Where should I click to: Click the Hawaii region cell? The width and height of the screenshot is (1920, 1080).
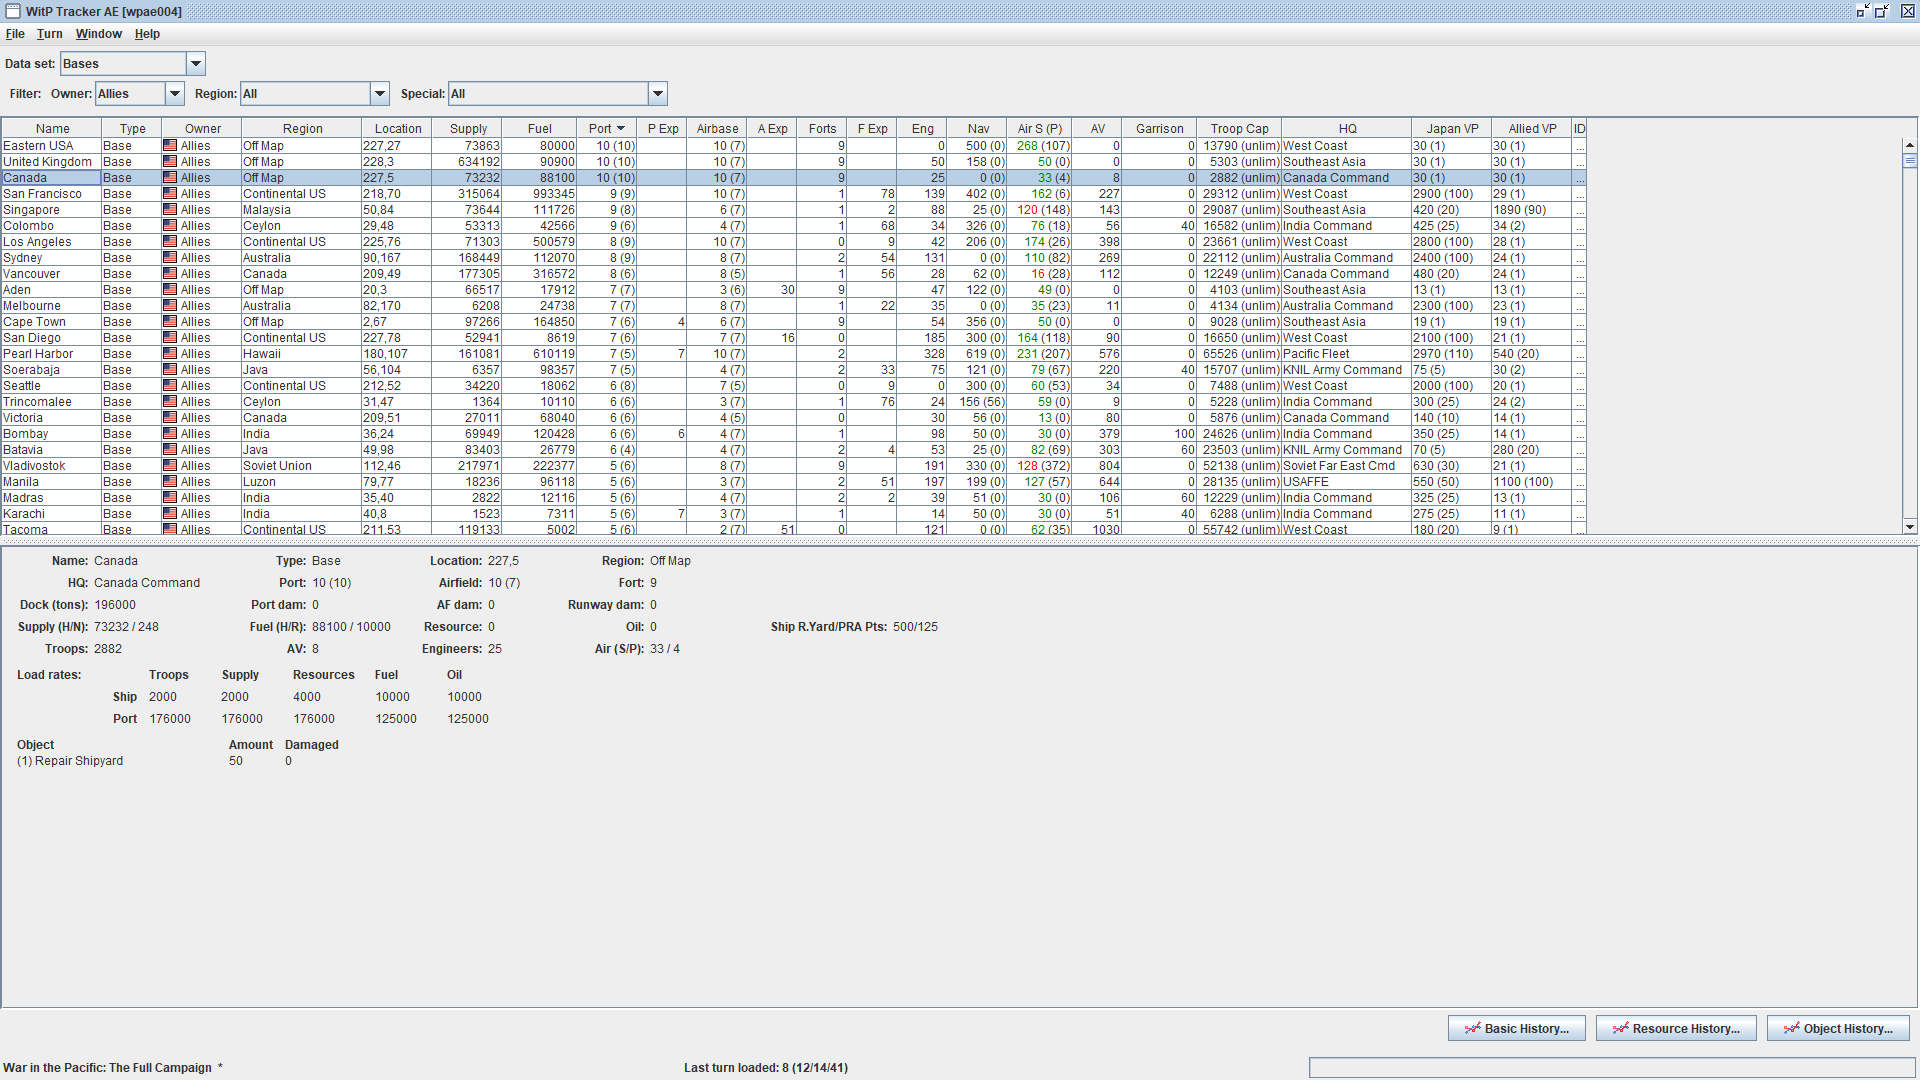point(301,354)
